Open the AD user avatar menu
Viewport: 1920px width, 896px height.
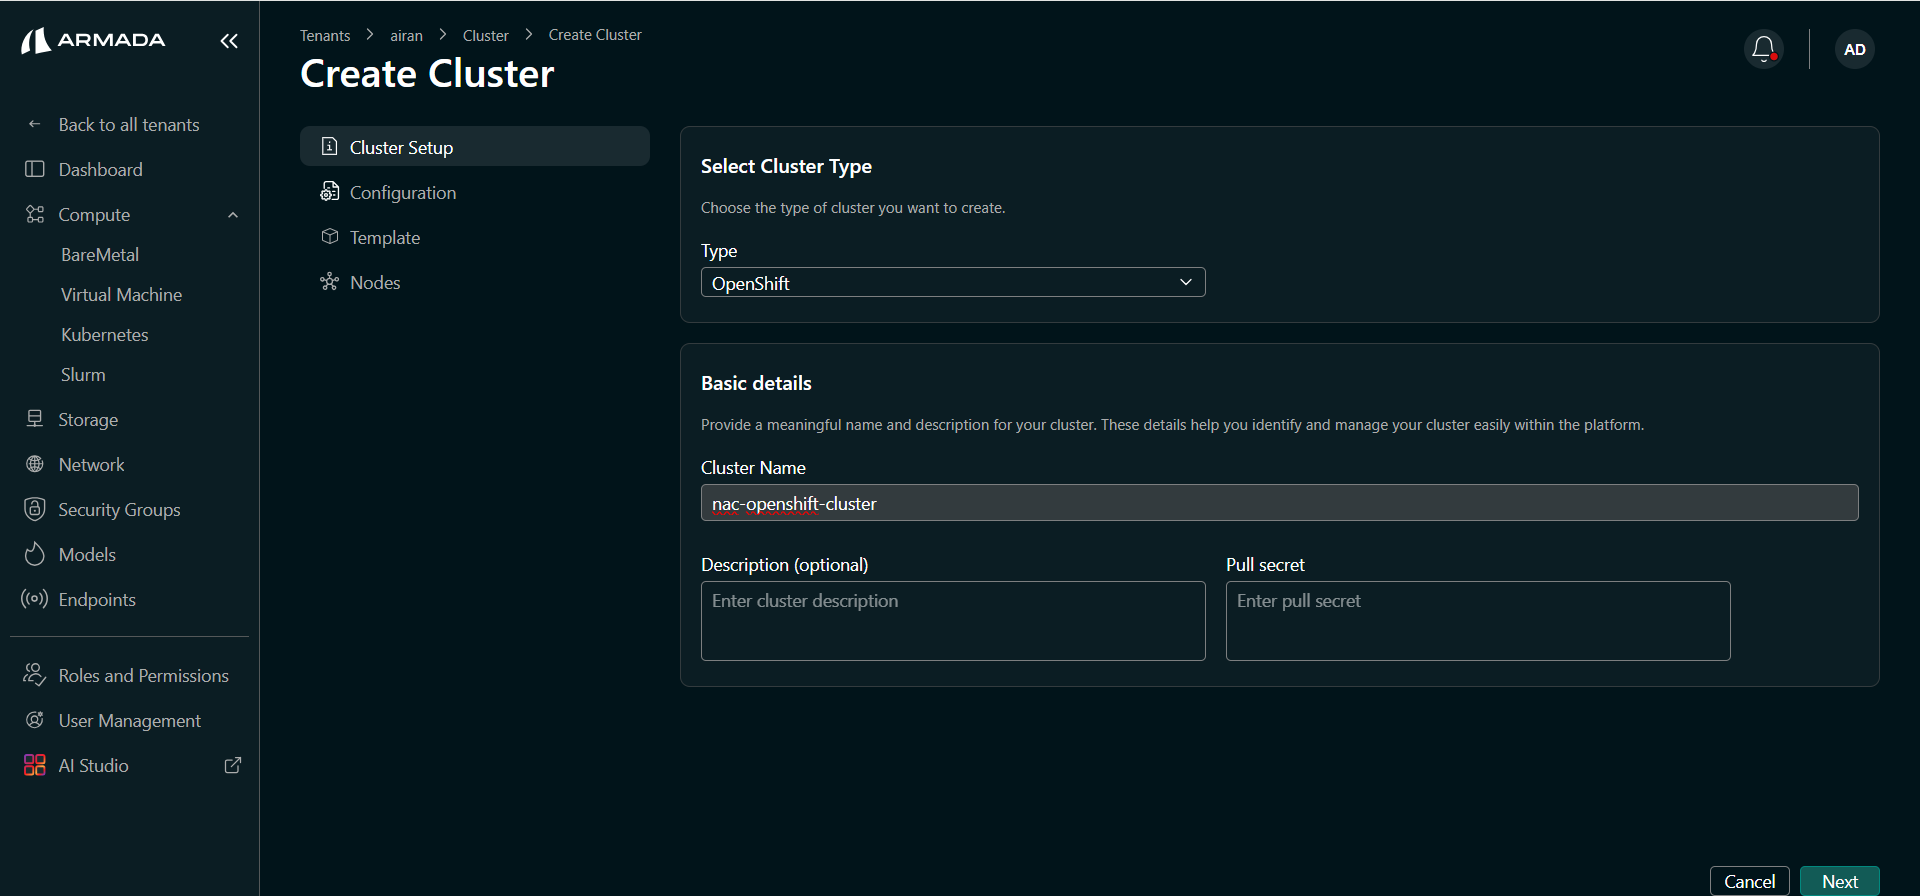point(1854,49)
